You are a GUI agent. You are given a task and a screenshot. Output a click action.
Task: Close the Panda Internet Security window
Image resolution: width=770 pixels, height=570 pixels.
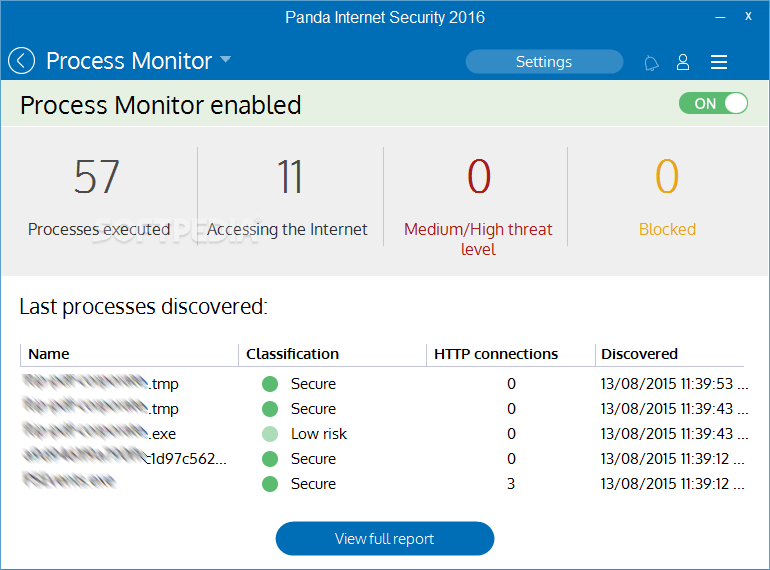[x=748, y=16]
